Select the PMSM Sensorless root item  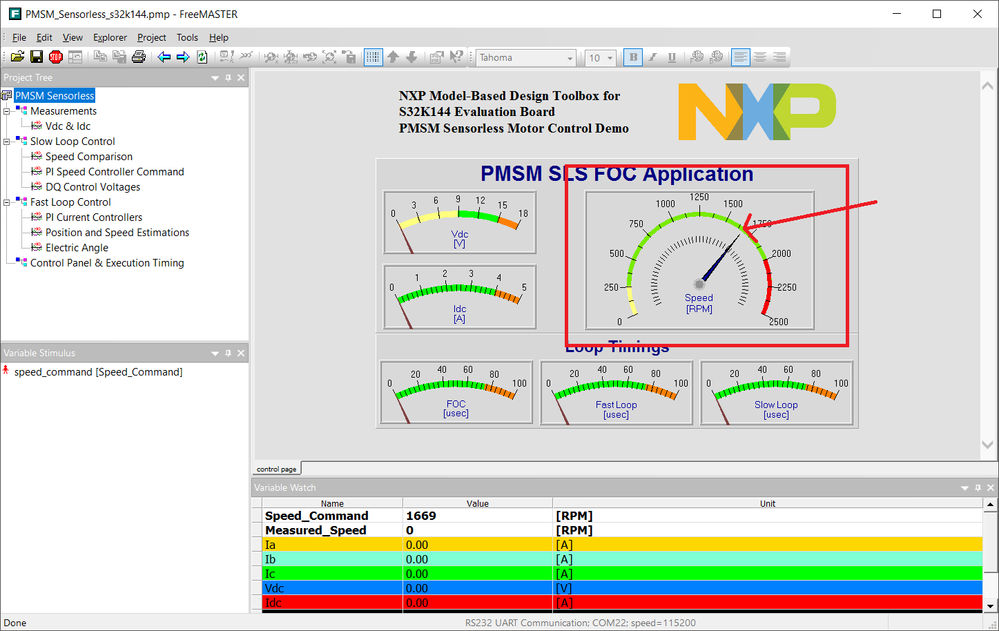(x=55, y=96)
